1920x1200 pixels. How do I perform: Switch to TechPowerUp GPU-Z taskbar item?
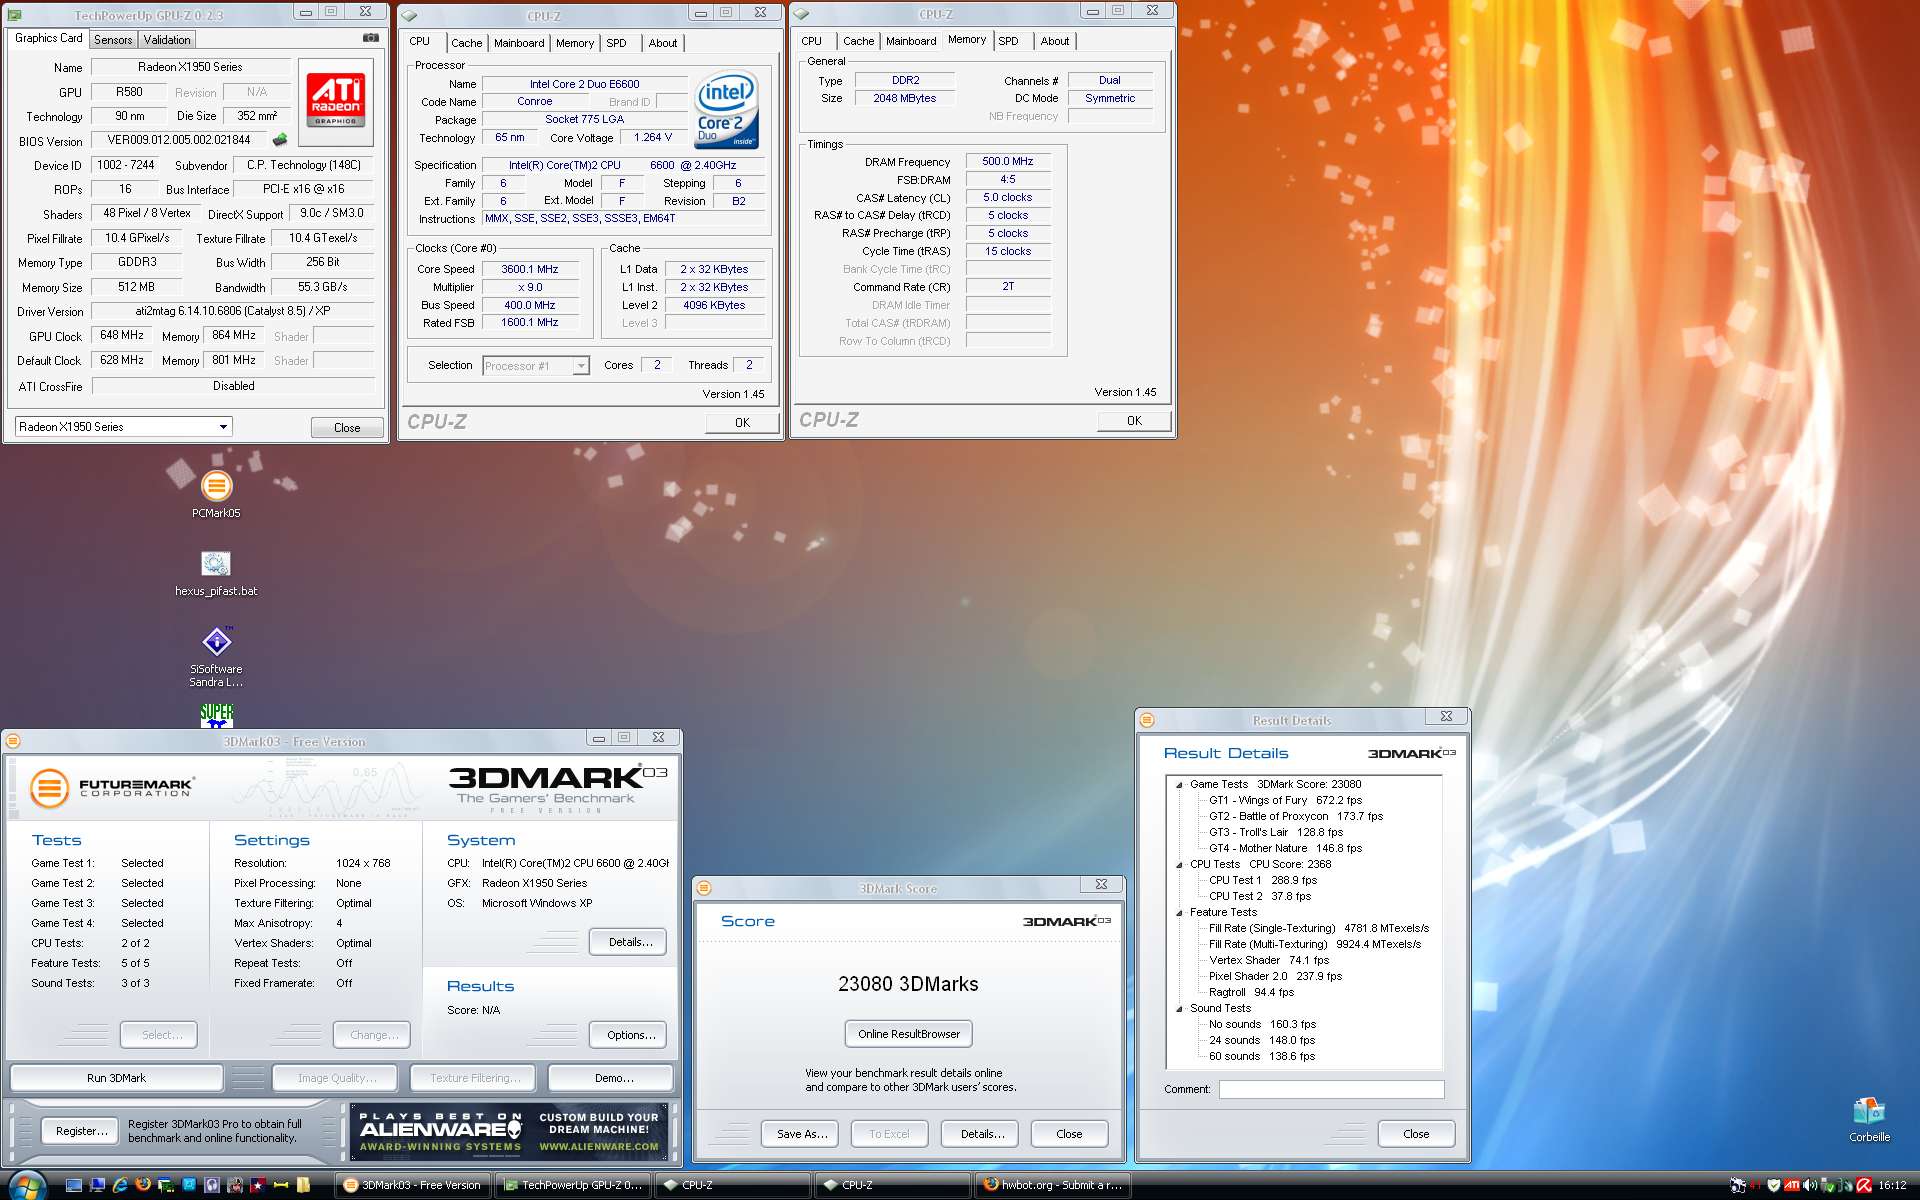pyautogui.click(x=574, y=1185)
